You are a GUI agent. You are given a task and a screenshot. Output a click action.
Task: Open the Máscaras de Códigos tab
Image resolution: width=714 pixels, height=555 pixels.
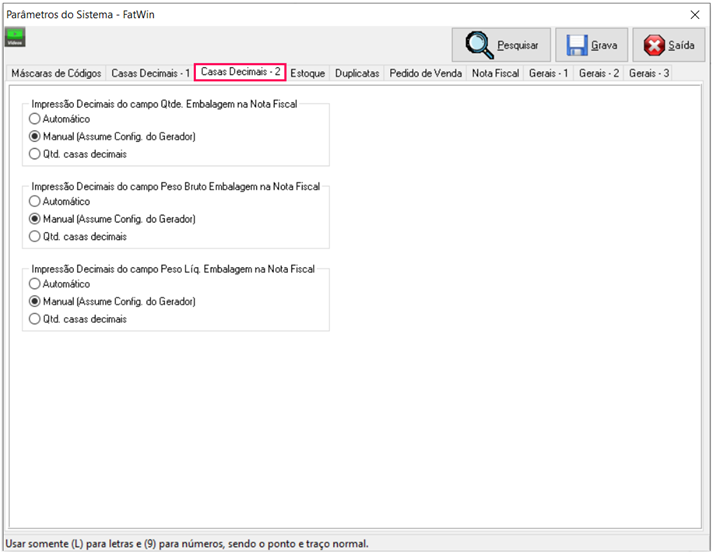coord(55,74)
